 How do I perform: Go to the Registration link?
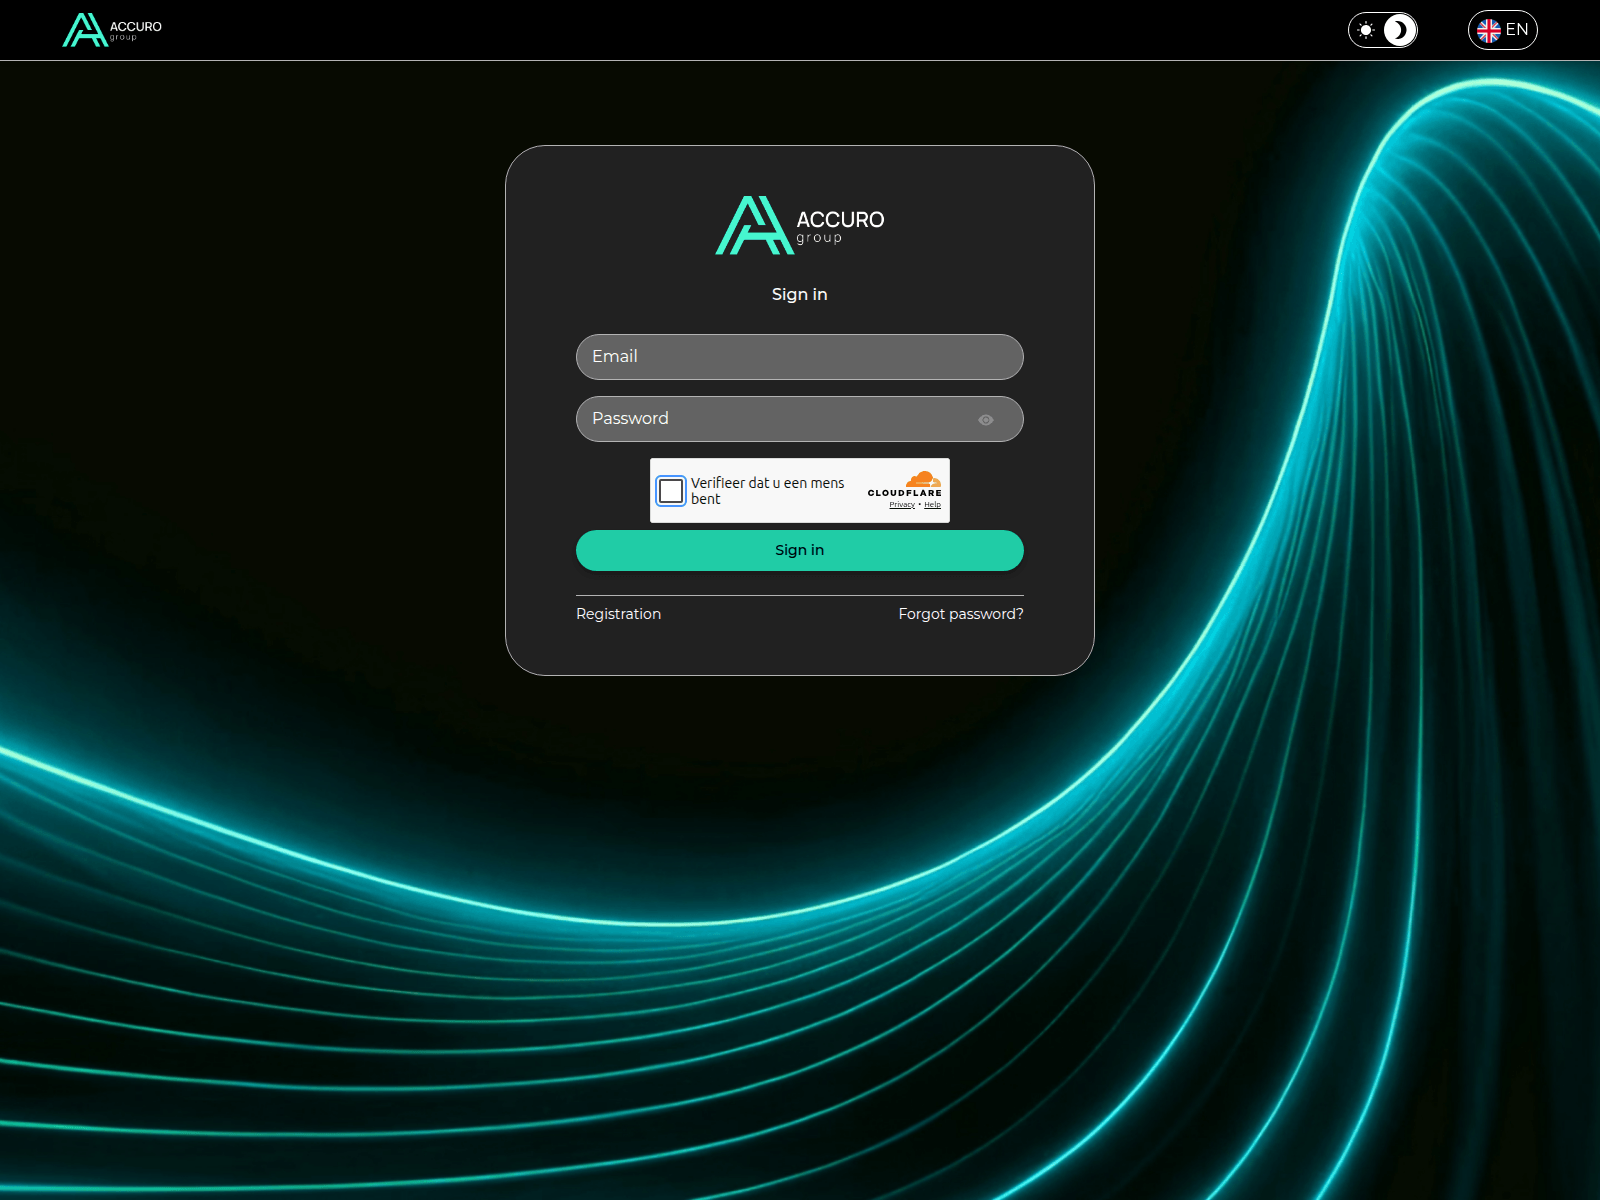(618, 614)
